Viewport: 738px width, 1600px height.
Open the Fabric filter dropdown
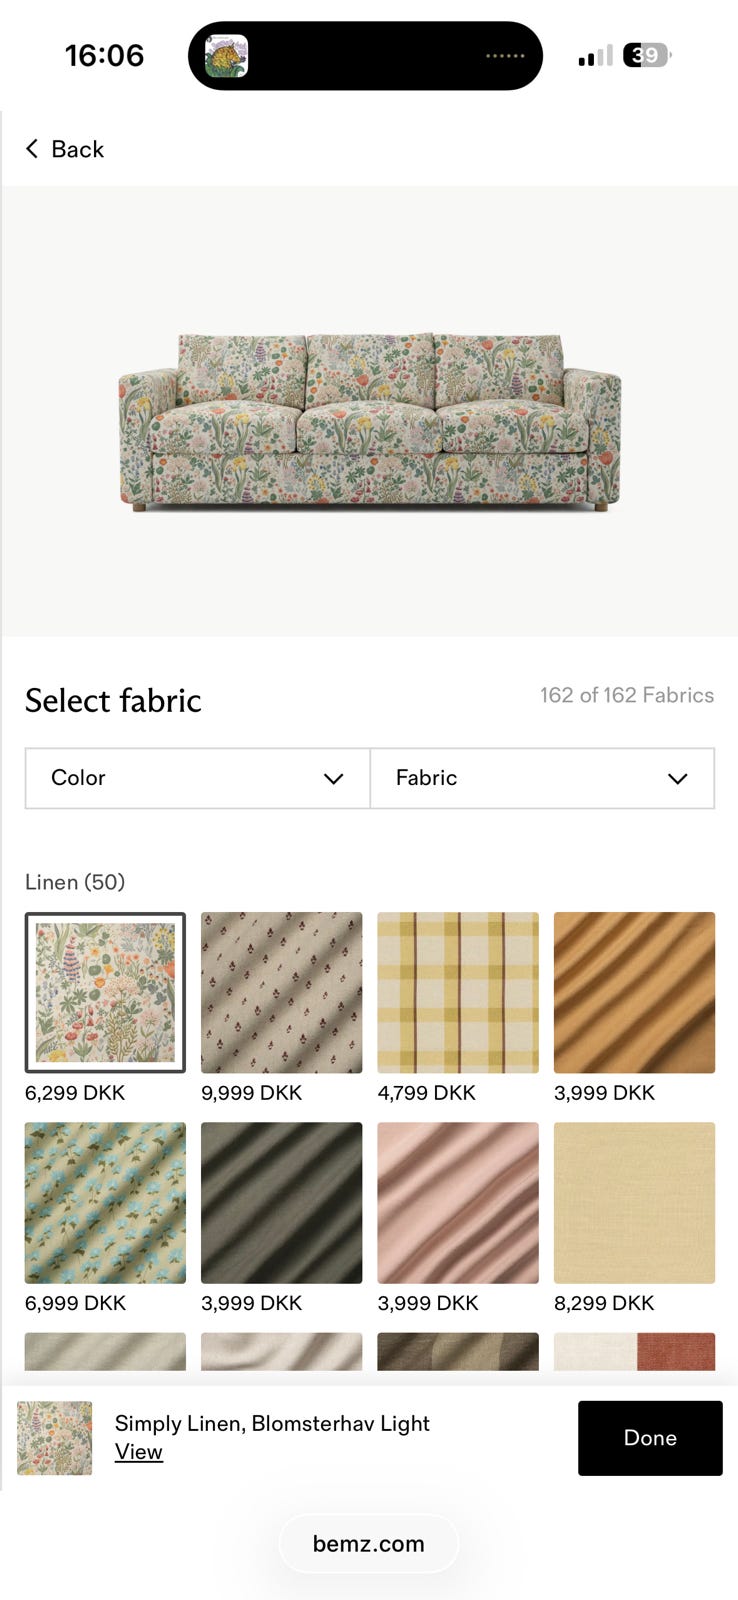[541, 778]
